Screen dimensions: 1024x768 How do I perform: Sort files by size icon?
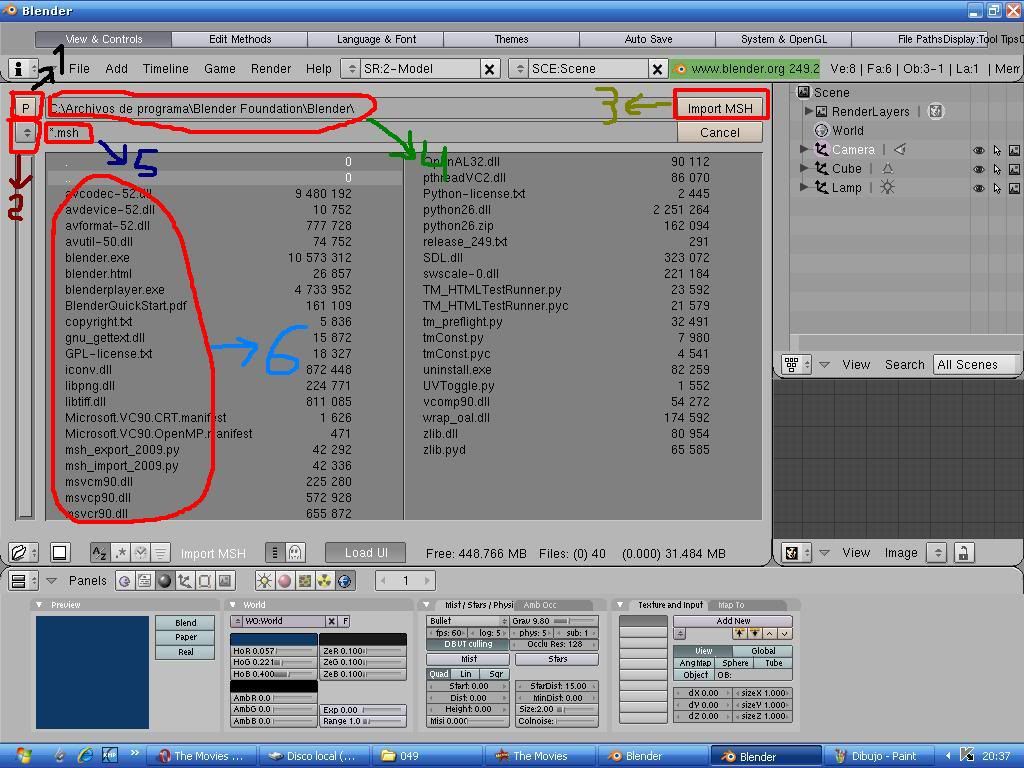click(x=161, y=553)
